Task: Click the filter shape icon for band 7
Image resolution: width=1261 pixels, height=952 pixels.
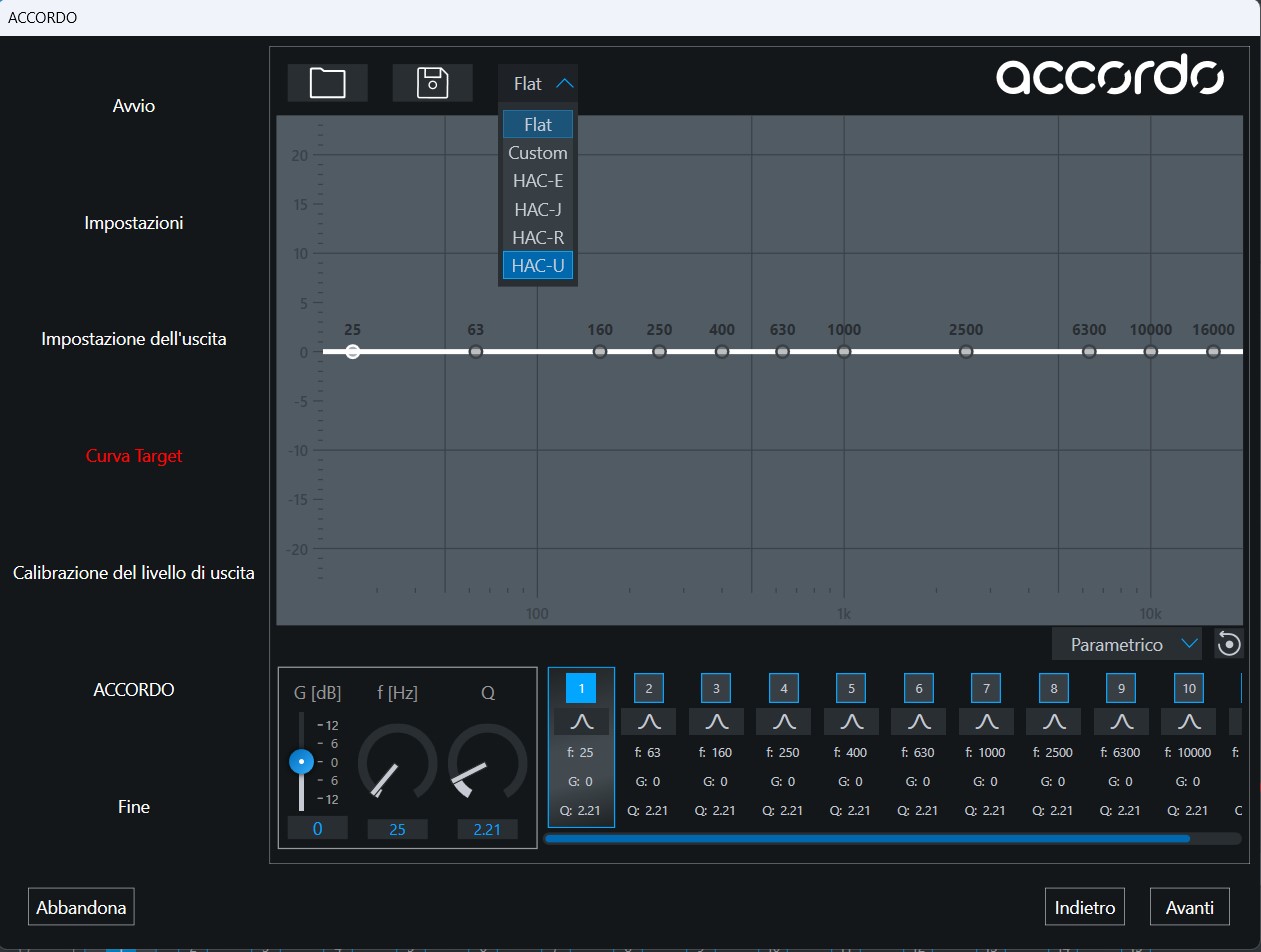Action: coord(986,721)
